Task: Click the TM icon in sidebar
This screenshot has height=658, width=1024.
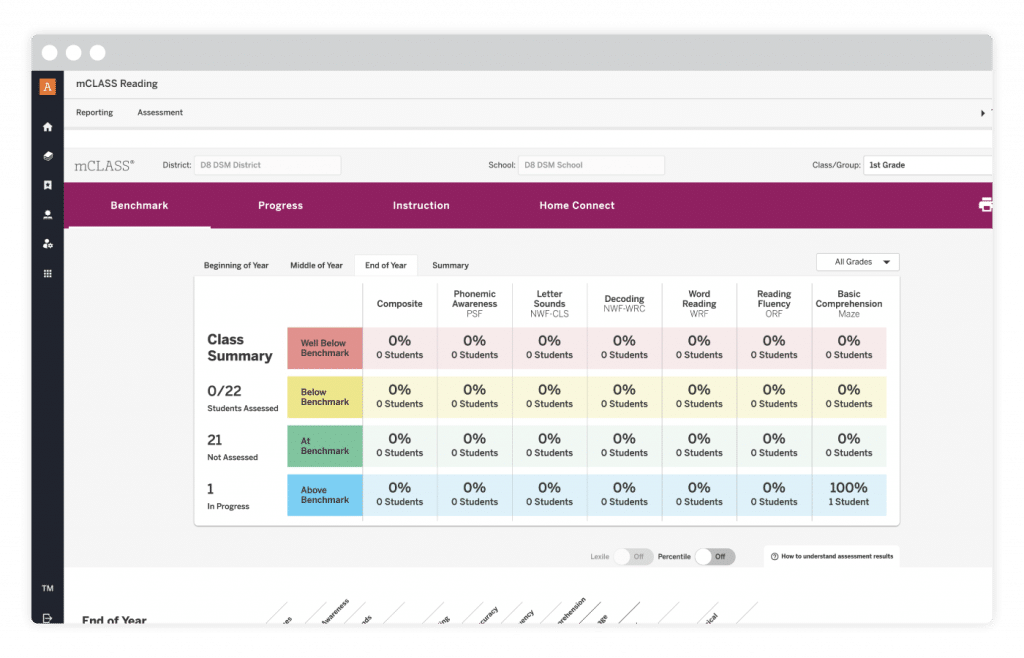Action: point(48,588)
